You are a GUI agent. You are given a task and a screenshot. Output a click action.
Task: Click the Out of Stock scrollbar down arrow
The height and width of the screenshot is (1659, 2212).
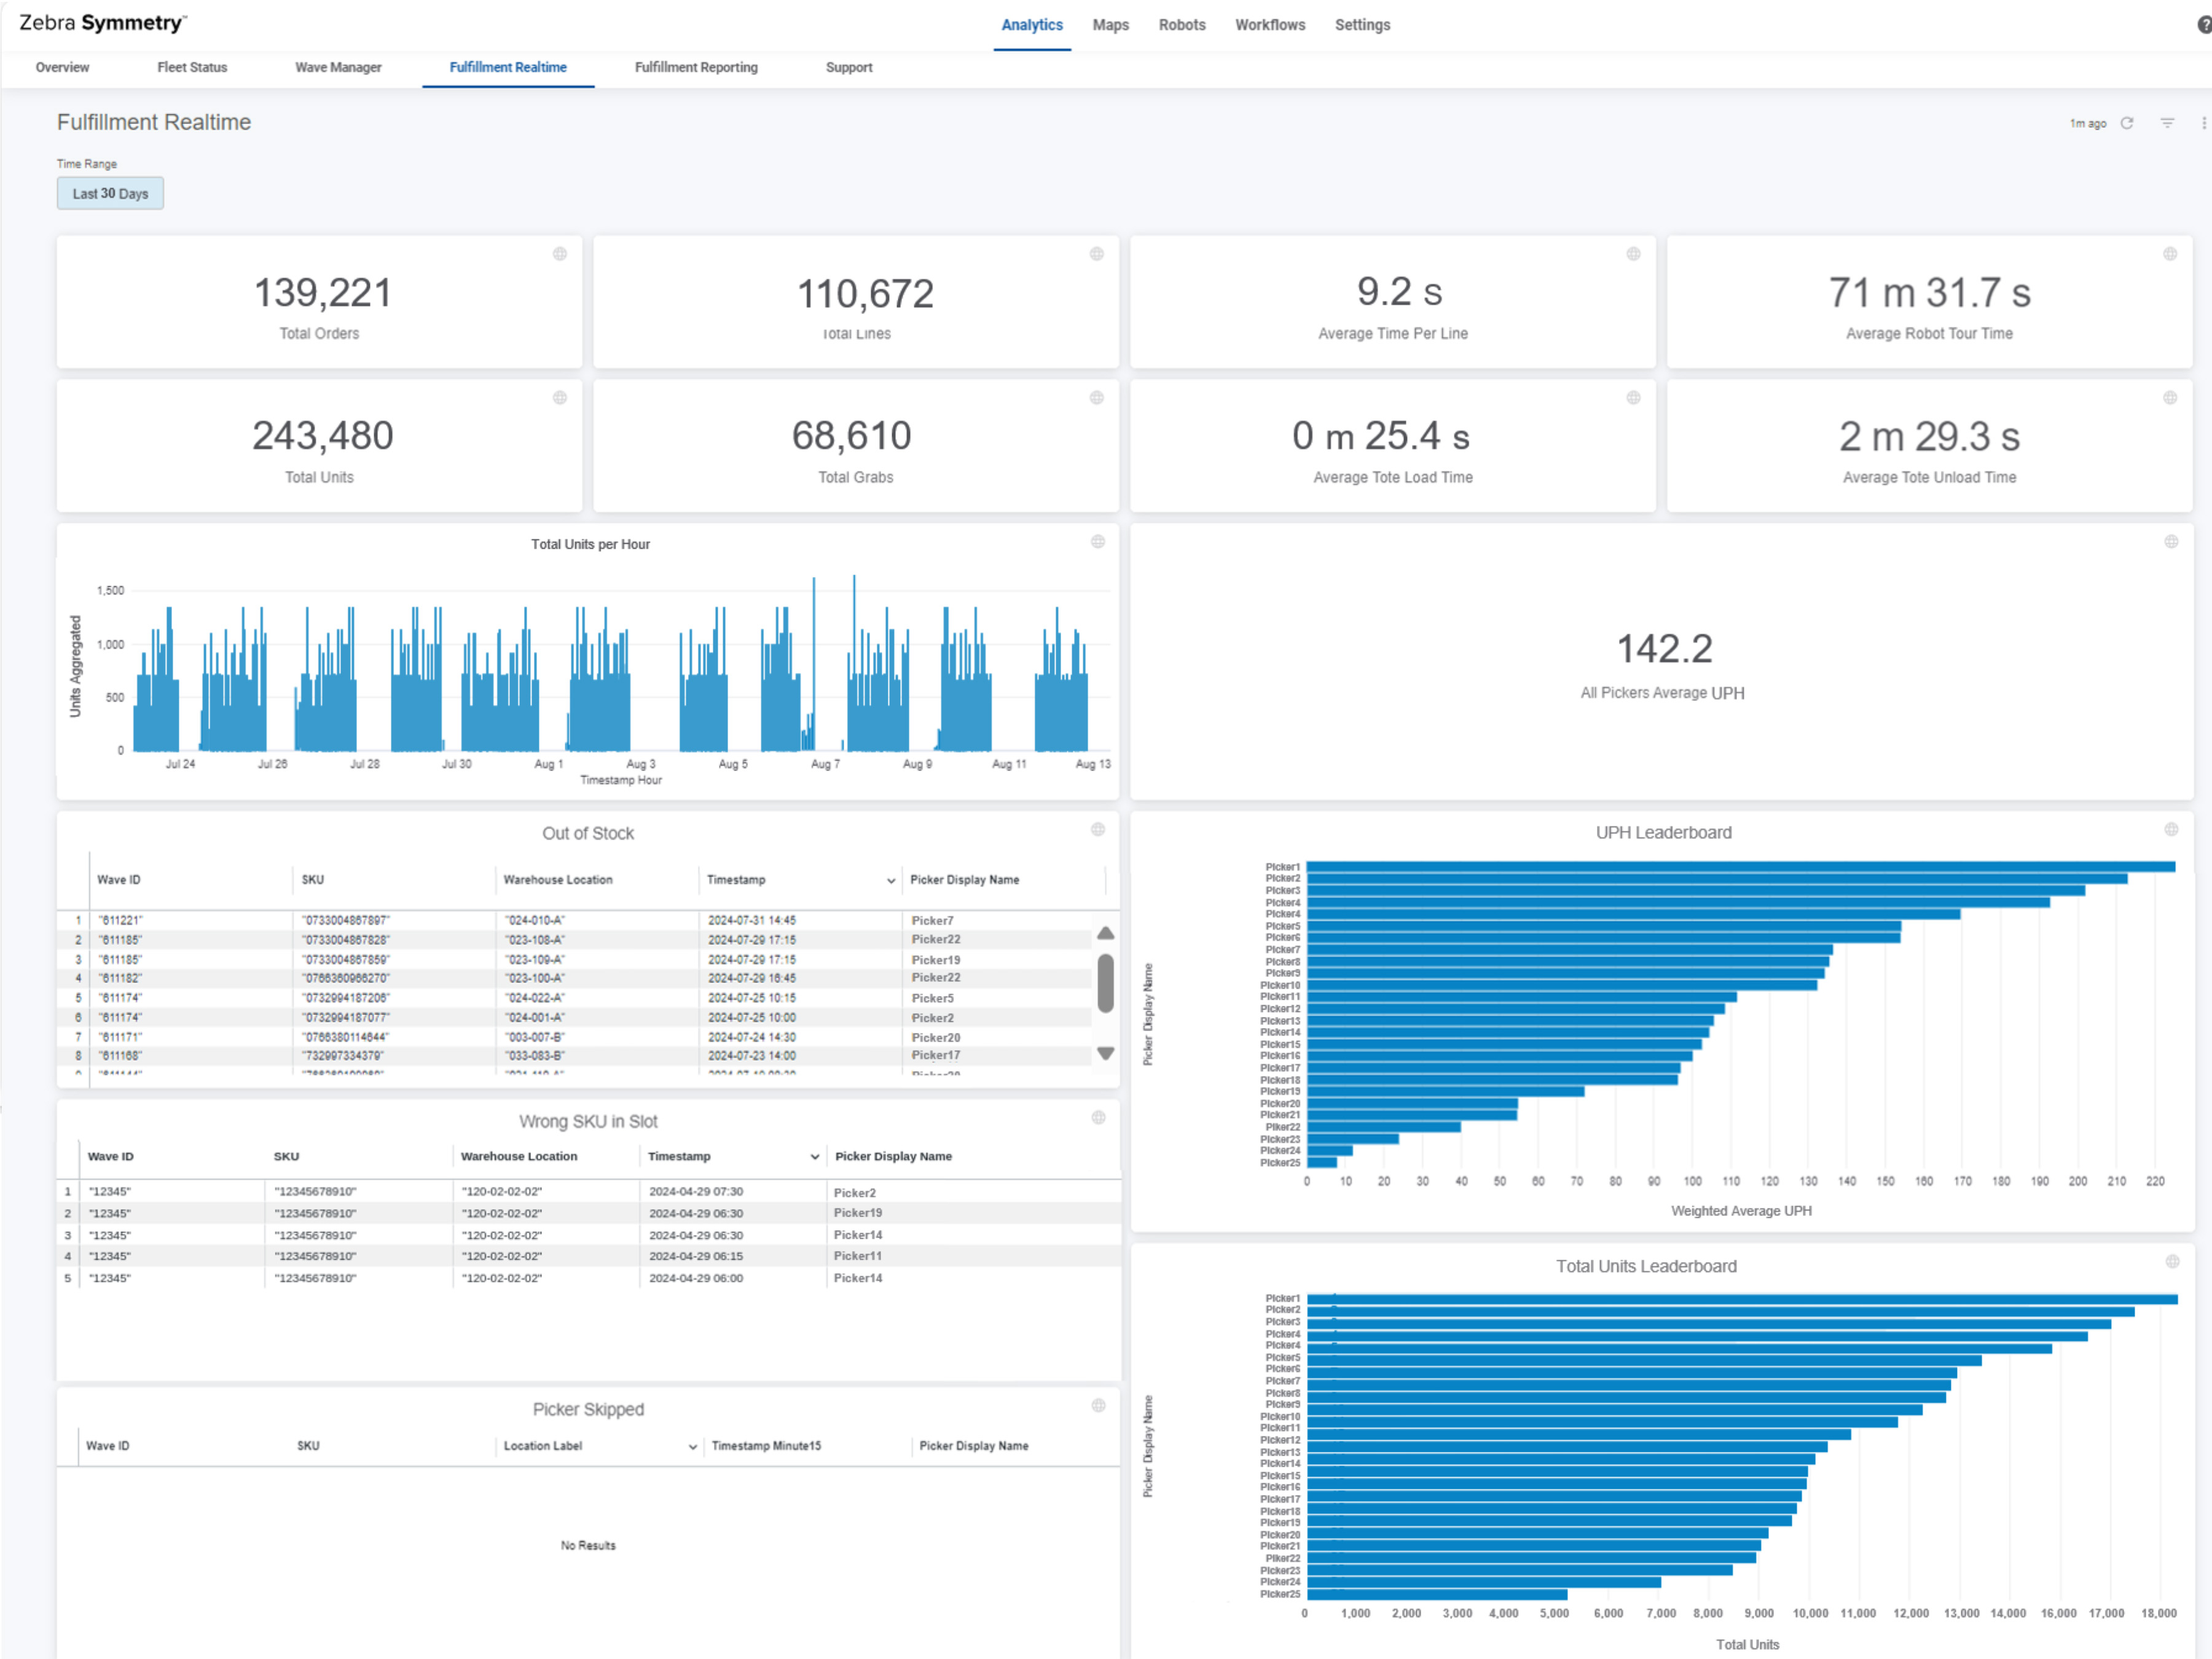(1105, 1053)
